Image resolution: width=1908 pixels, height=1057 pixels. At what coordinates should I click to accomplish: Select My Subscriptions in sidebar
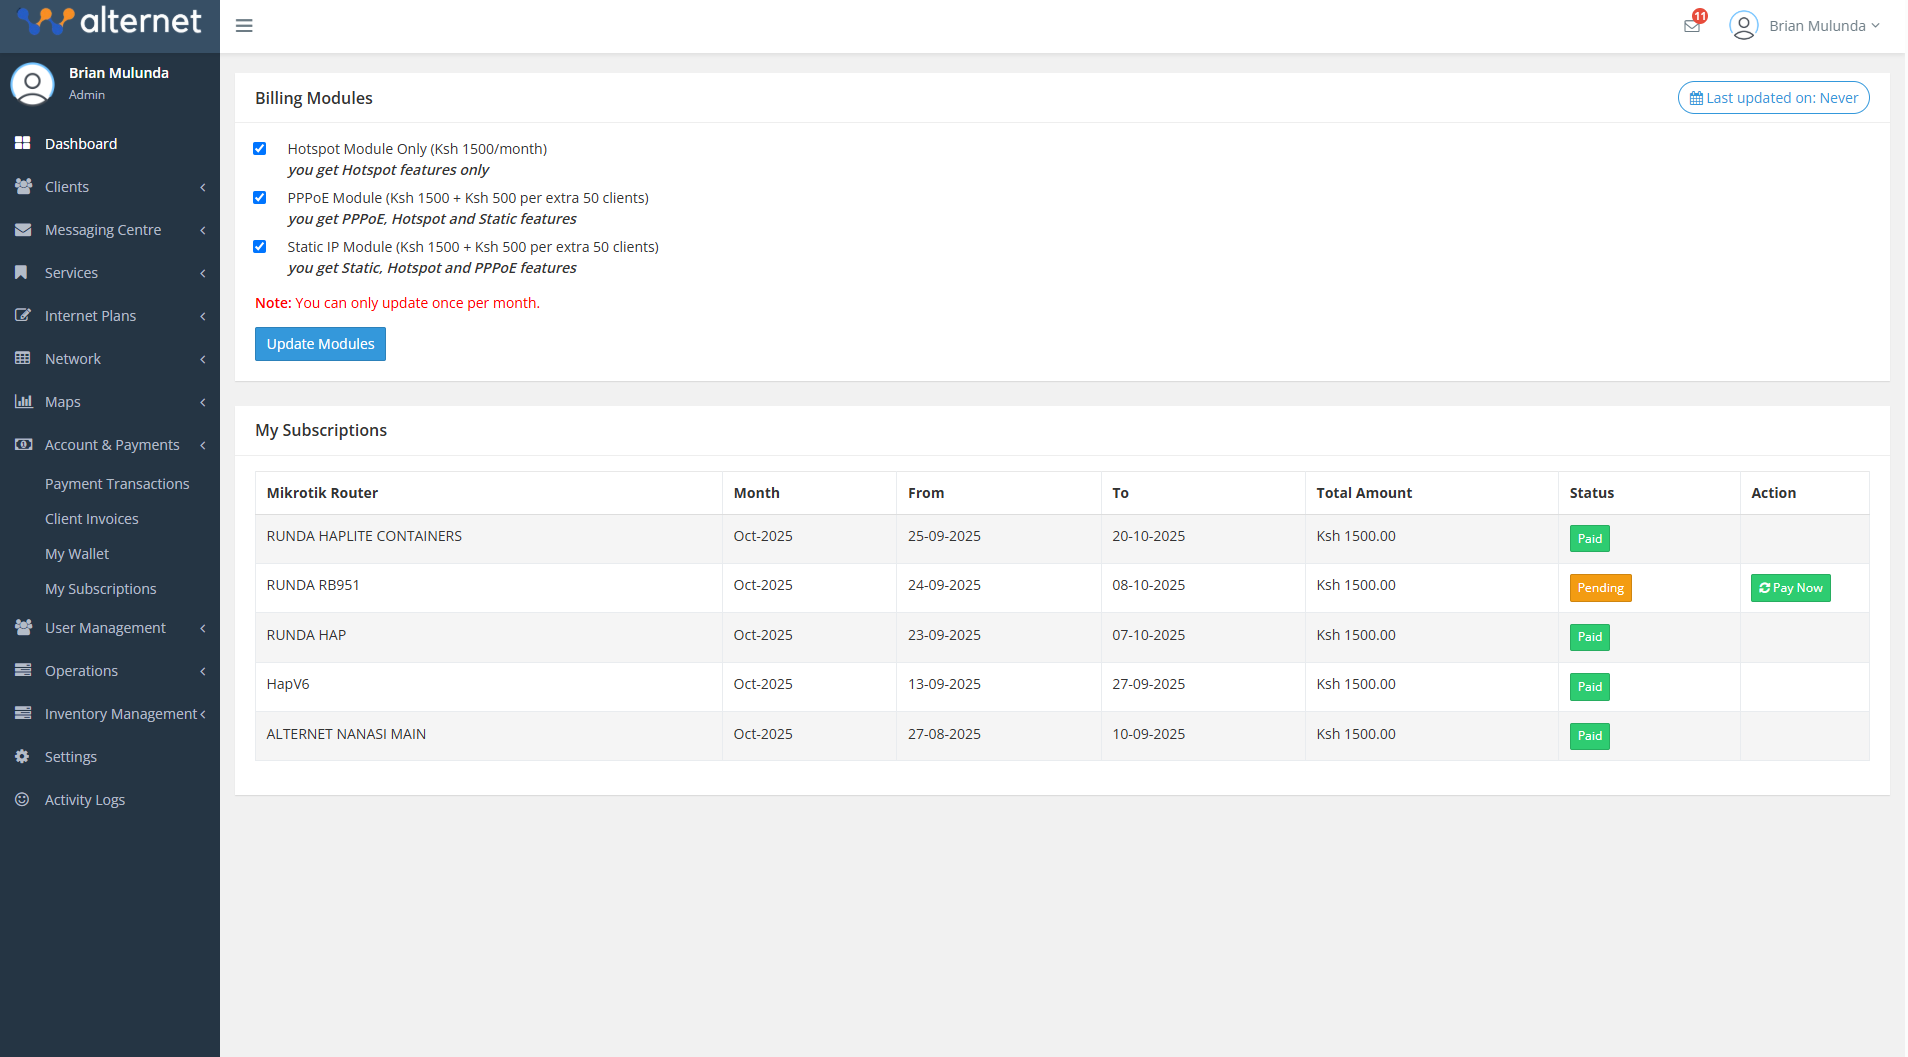100,588
